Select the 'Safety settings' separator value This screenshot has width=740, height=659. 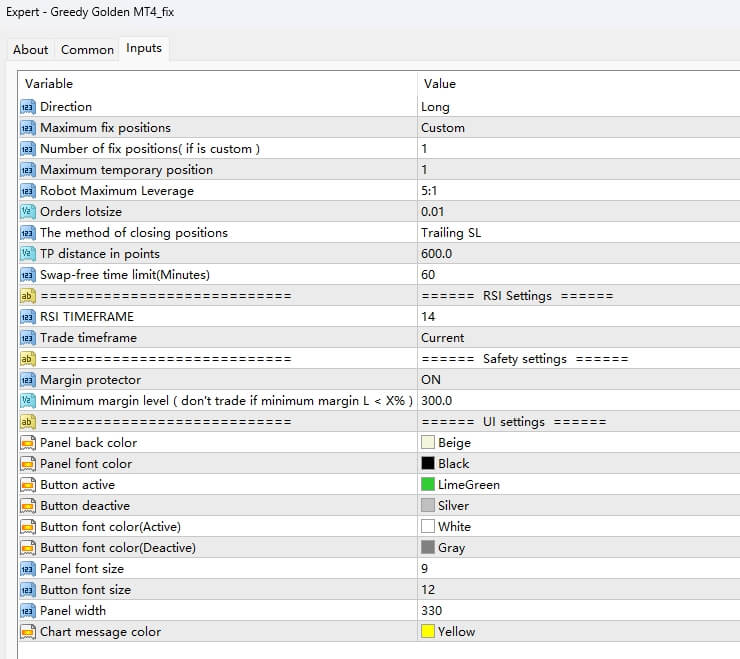[525, 359]
